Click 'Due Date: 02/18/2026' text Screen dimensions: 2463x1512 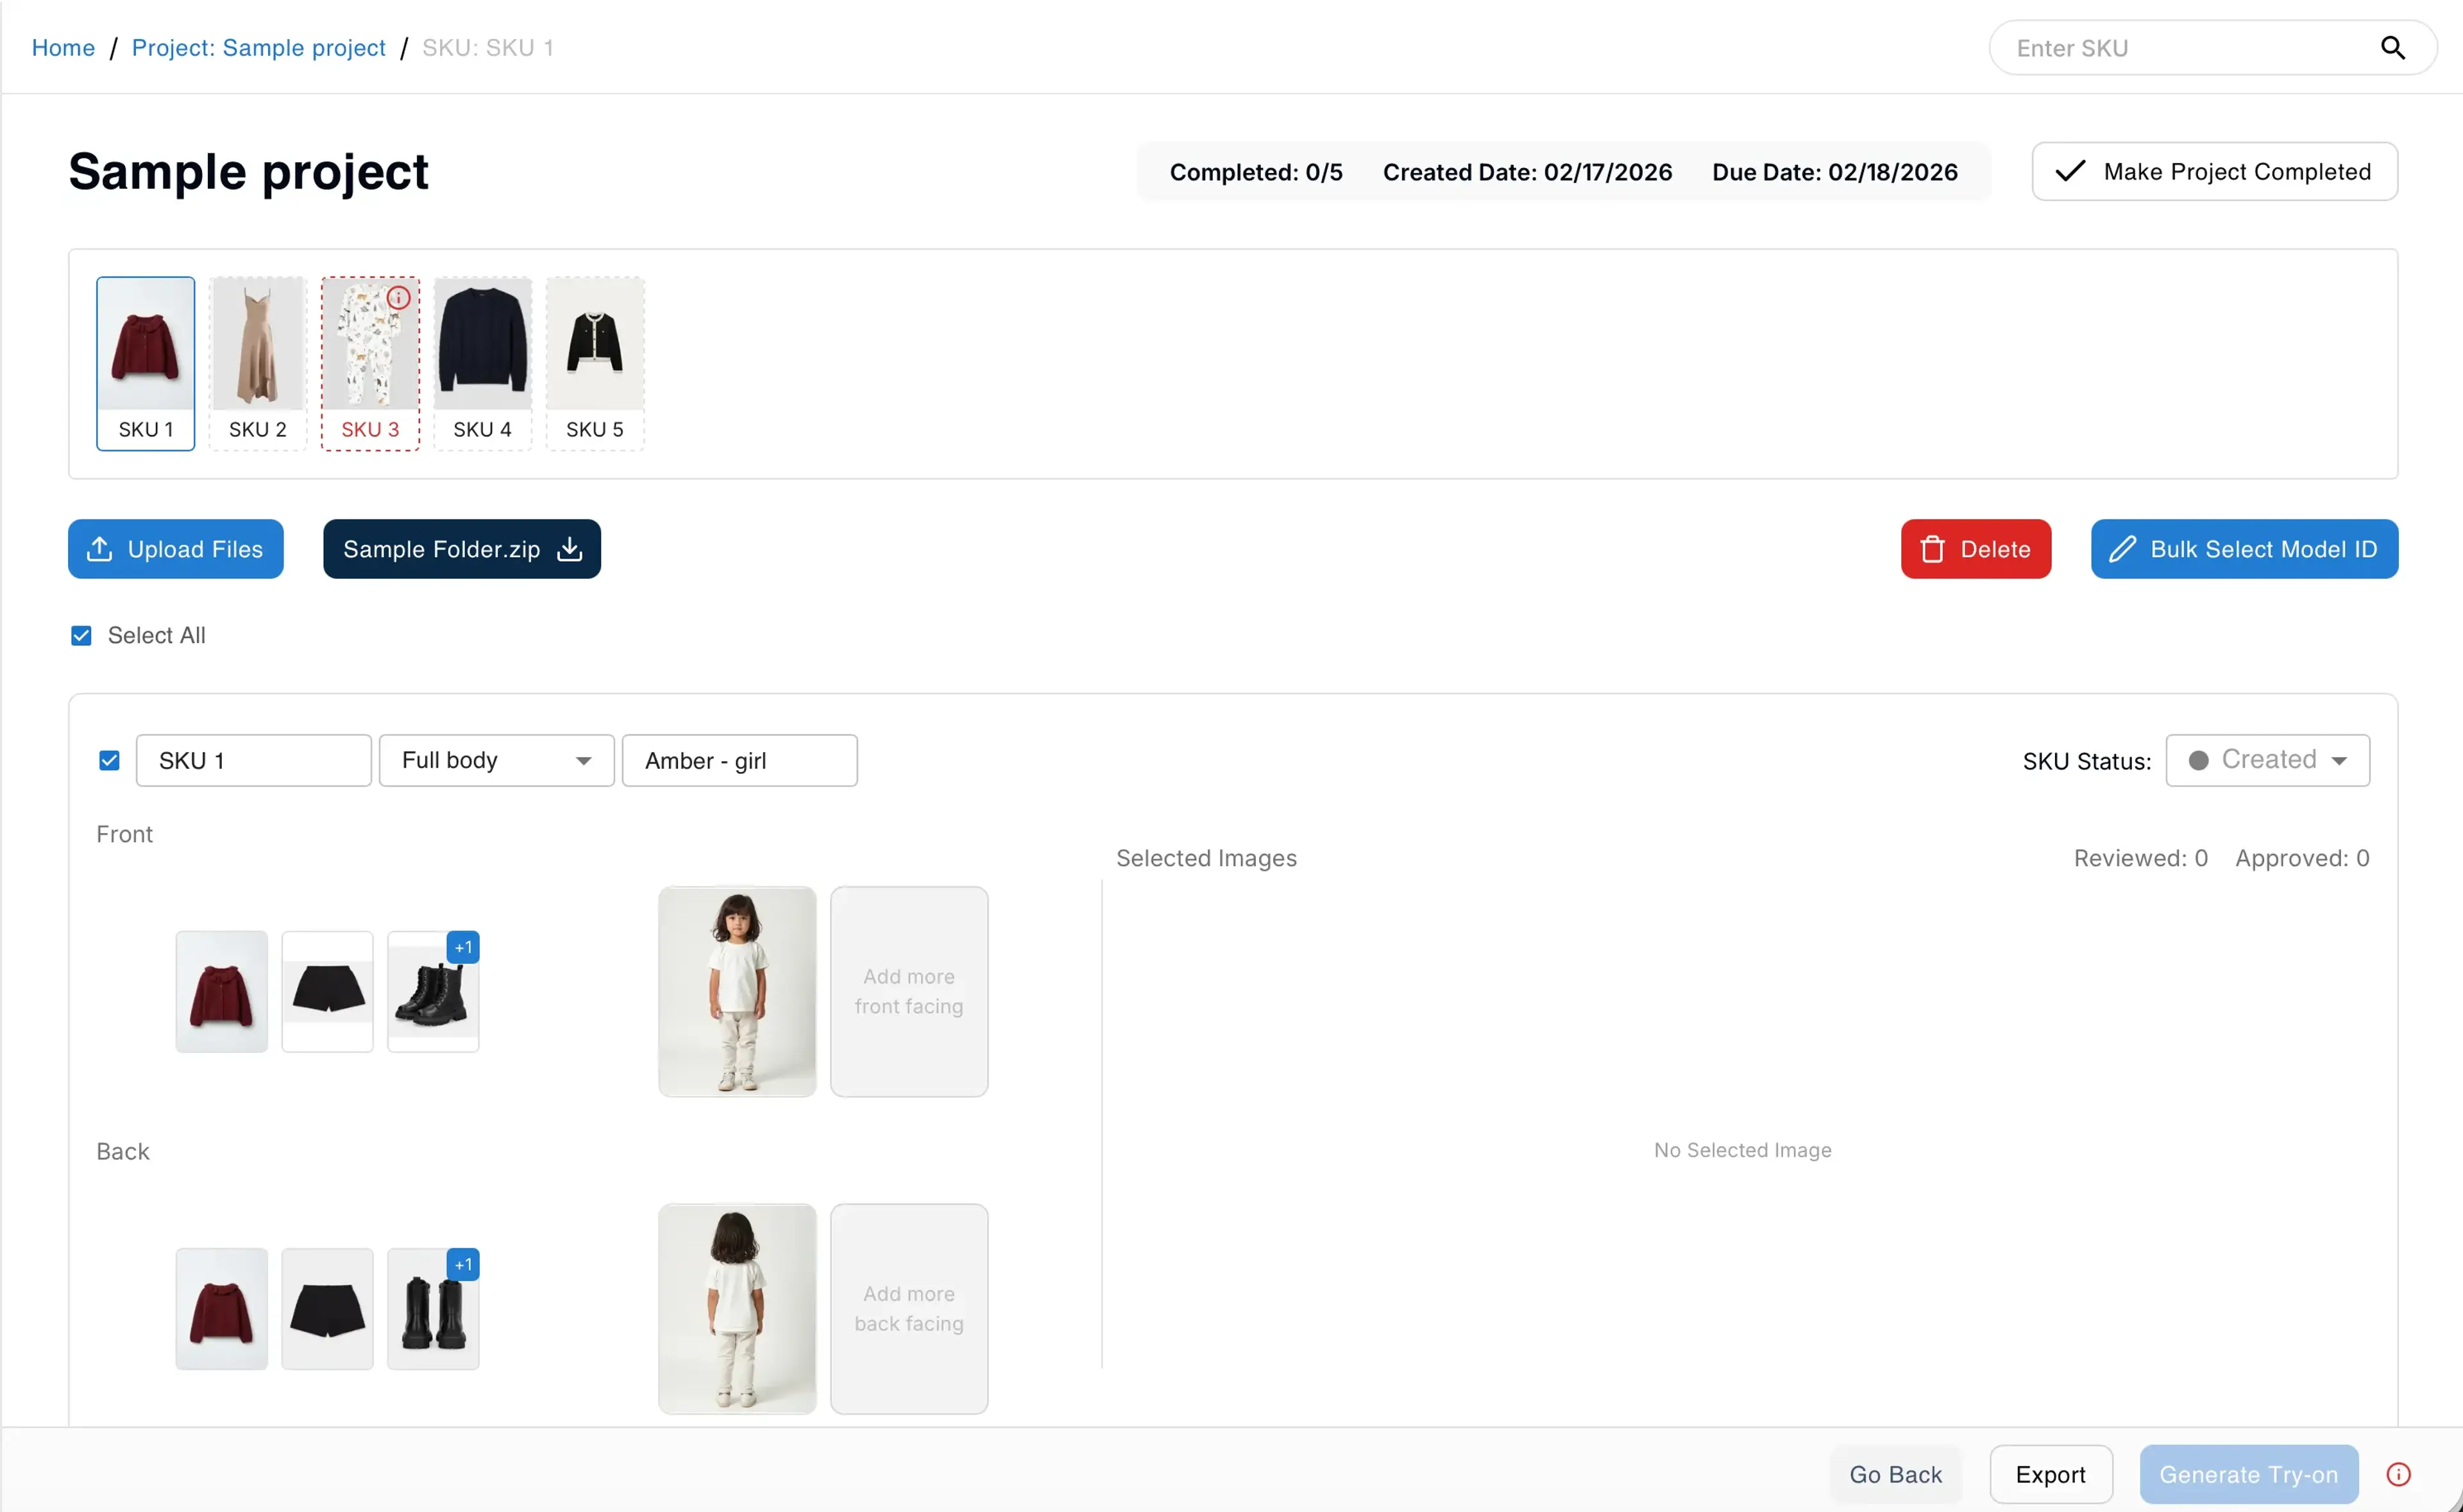(x=1834, y=172)
